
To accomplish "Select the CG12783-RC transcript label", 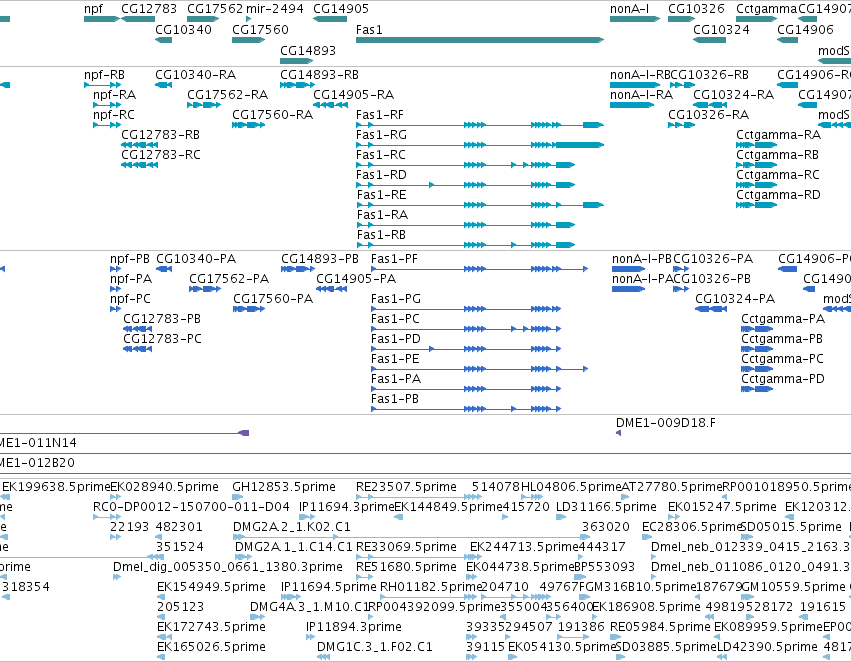I will [161, 155].
